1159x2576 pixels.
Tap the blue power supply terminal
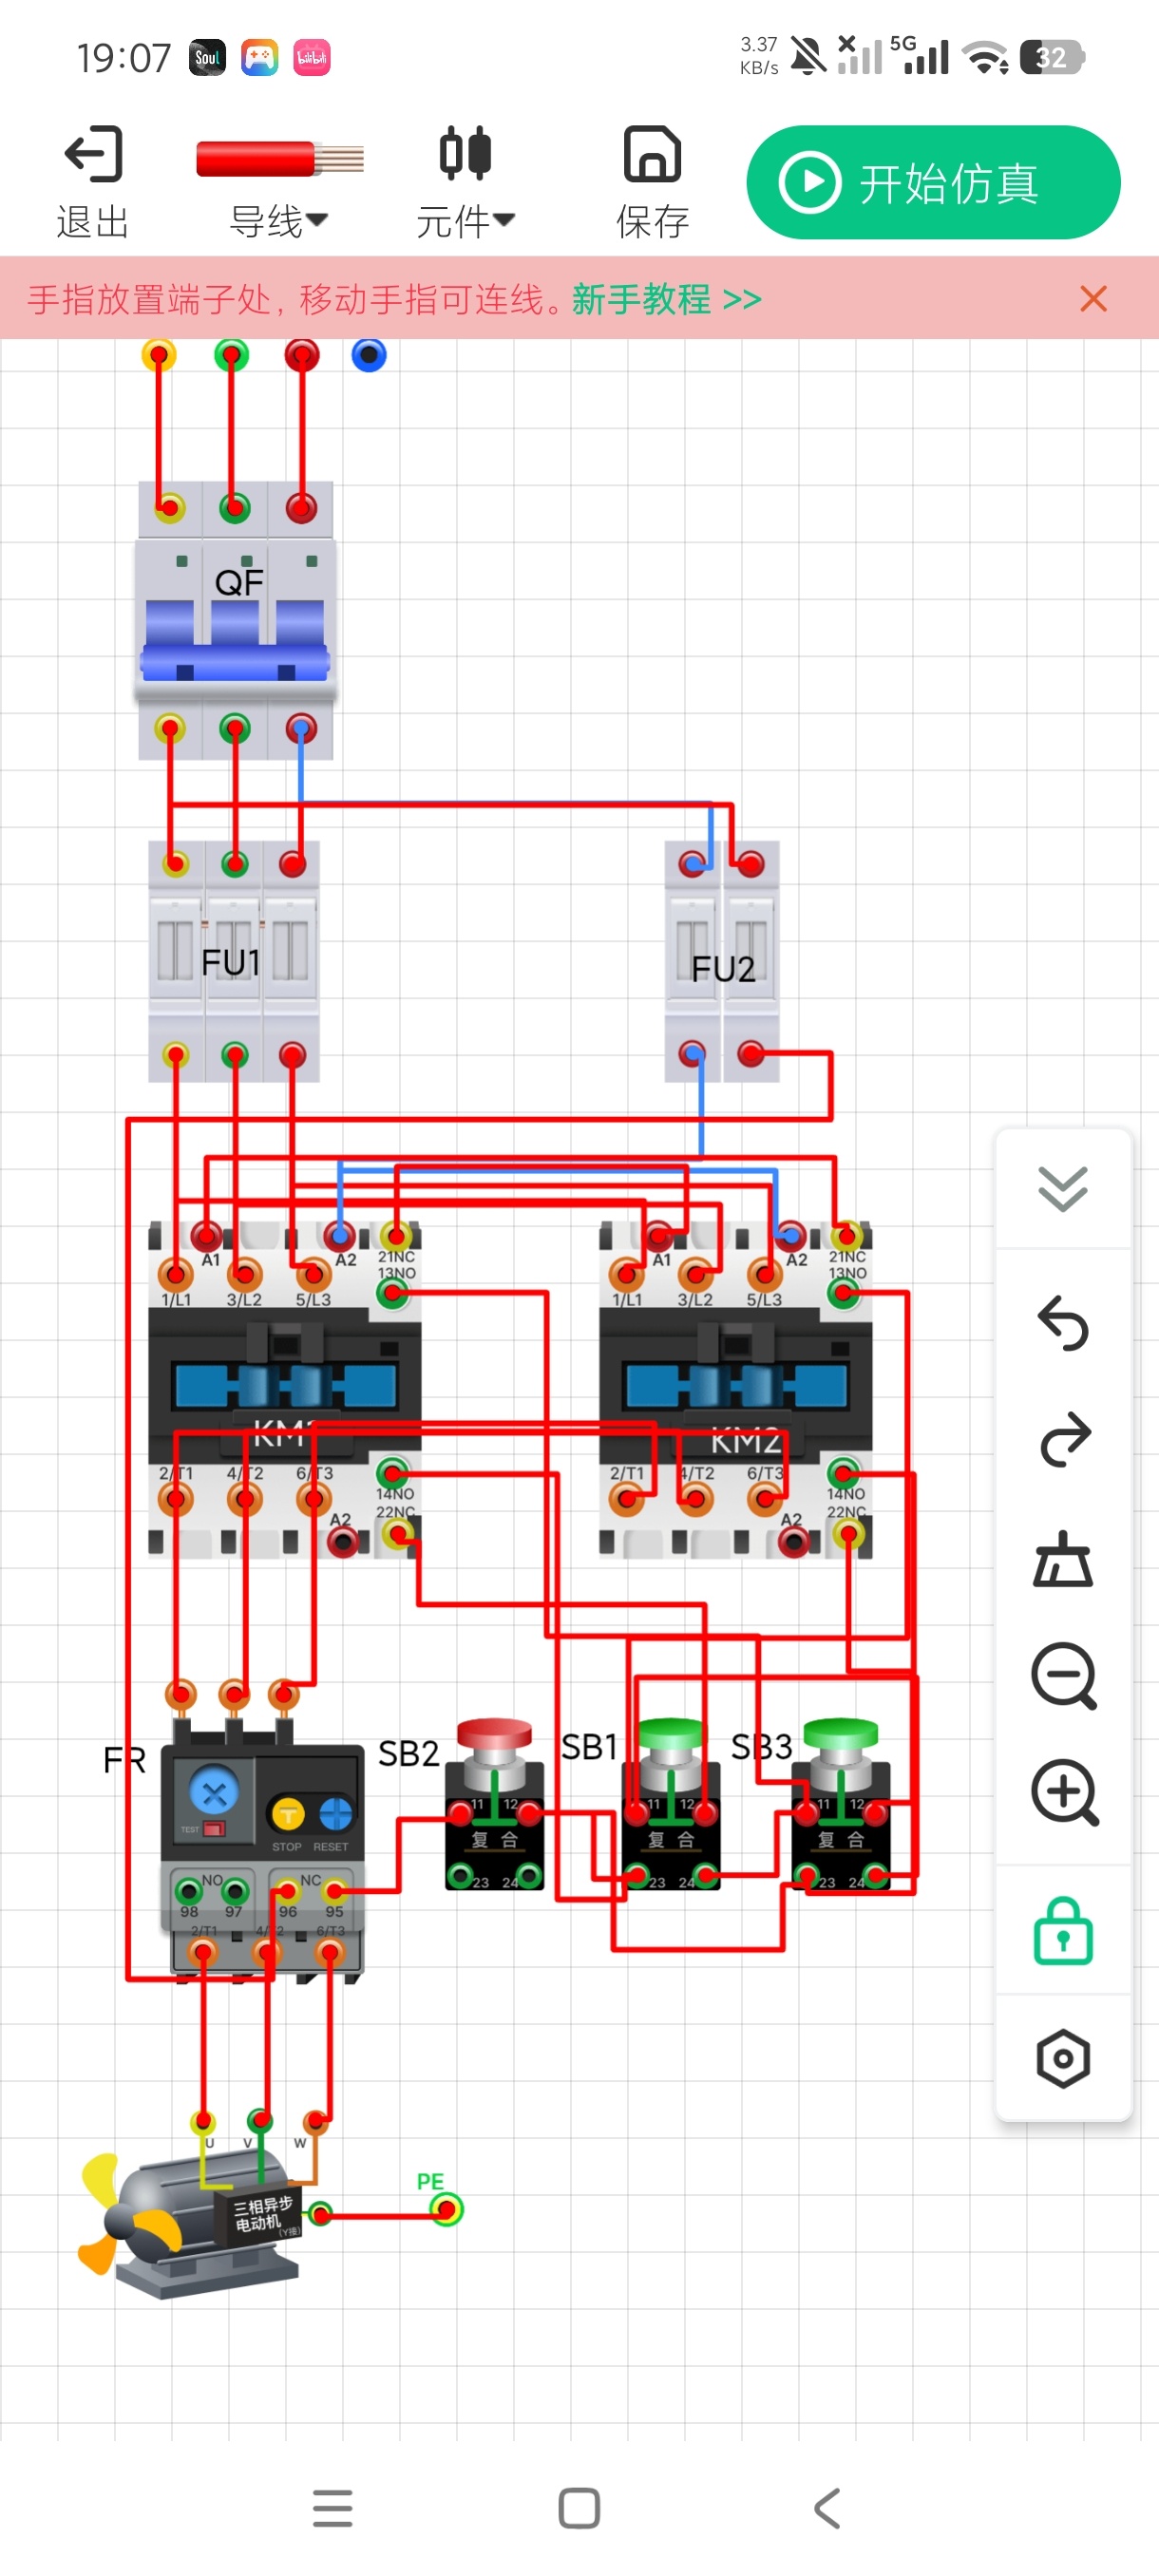tap(369, 354)
